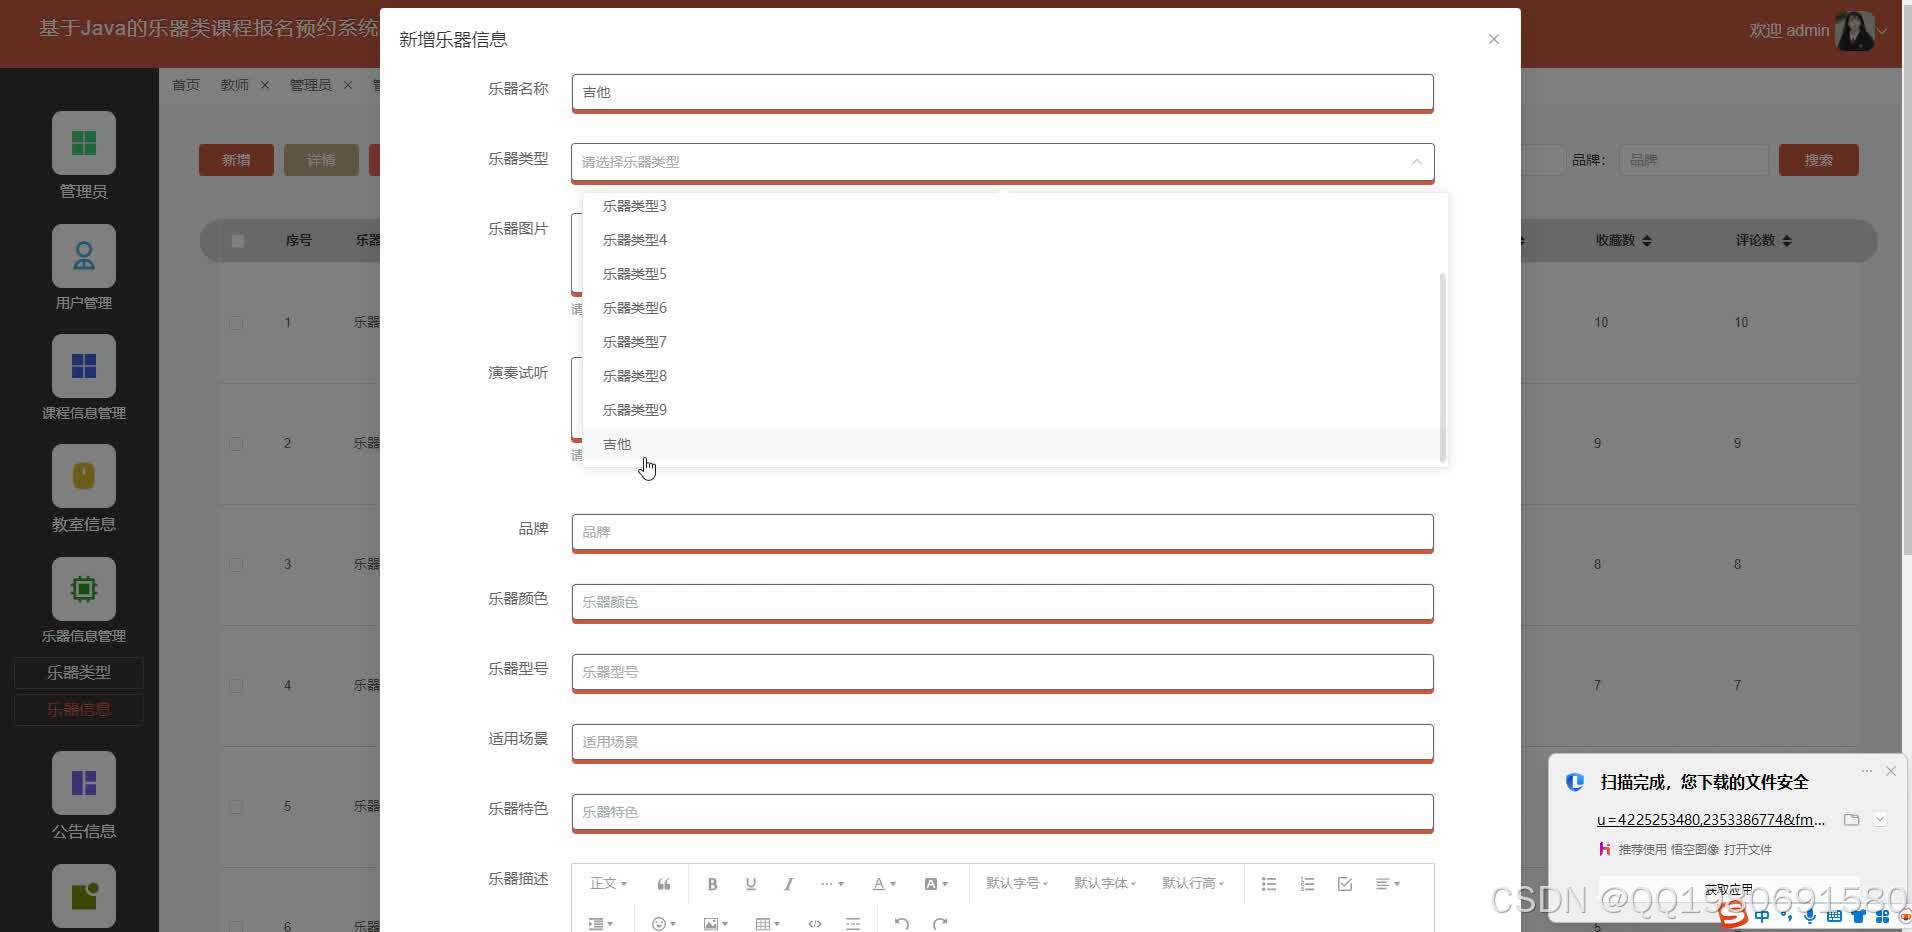Insert a code block in editor
The image size is (1912, 932).
tap(815, 924)
